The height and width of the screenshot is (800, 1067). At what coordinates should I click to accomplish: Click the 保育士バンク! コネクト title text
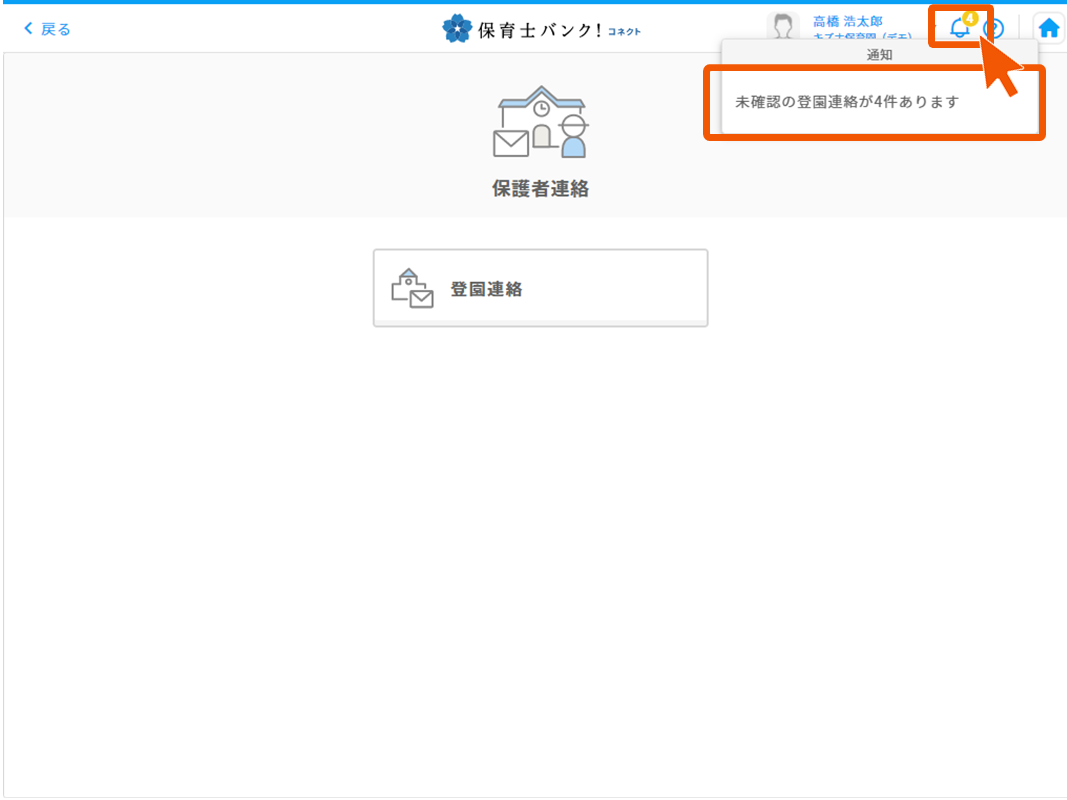(x=540, y=29)
